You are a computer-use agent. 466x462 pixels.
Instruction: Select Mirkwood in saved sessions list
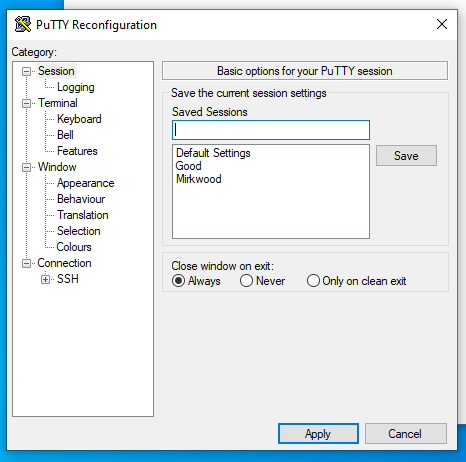[x=199, y=179]
